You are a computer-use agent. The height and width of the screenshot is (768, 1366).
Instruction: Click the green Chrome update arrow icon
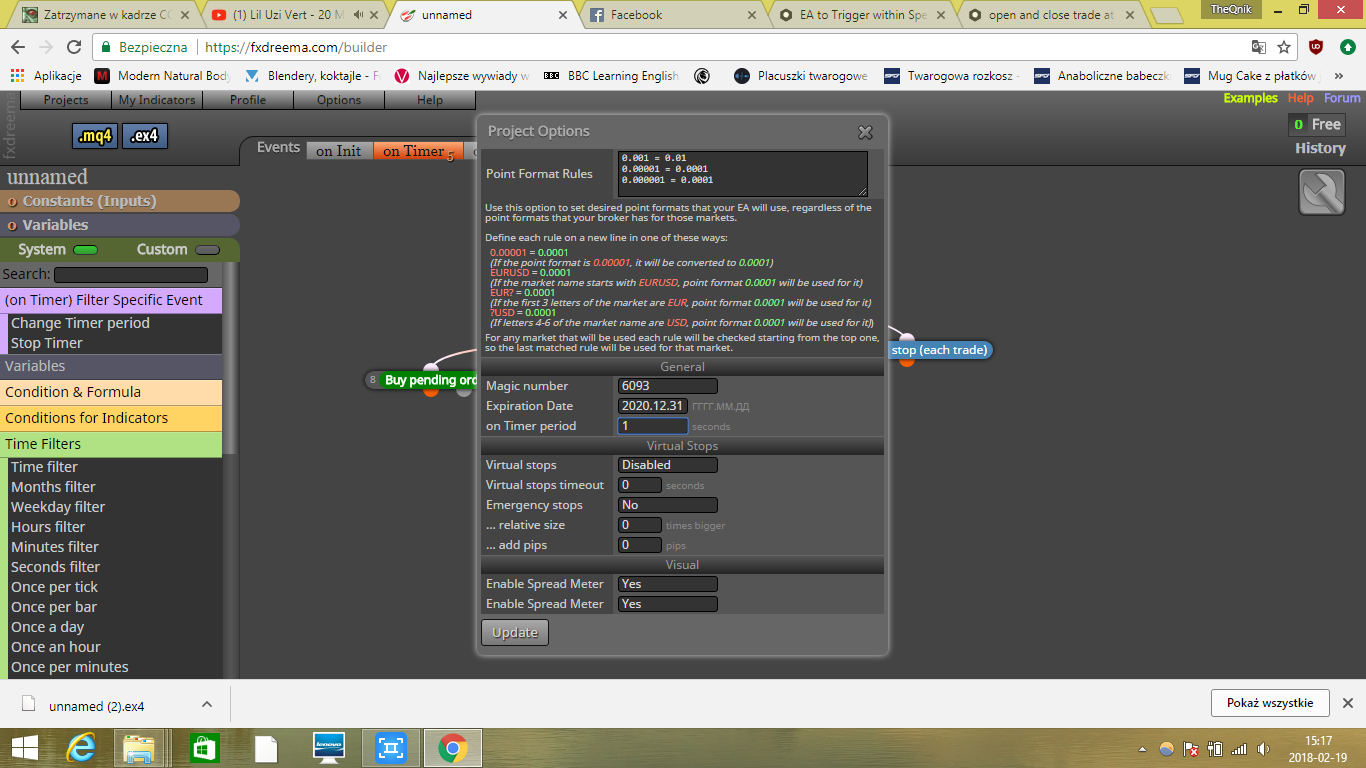point(1347,47)
